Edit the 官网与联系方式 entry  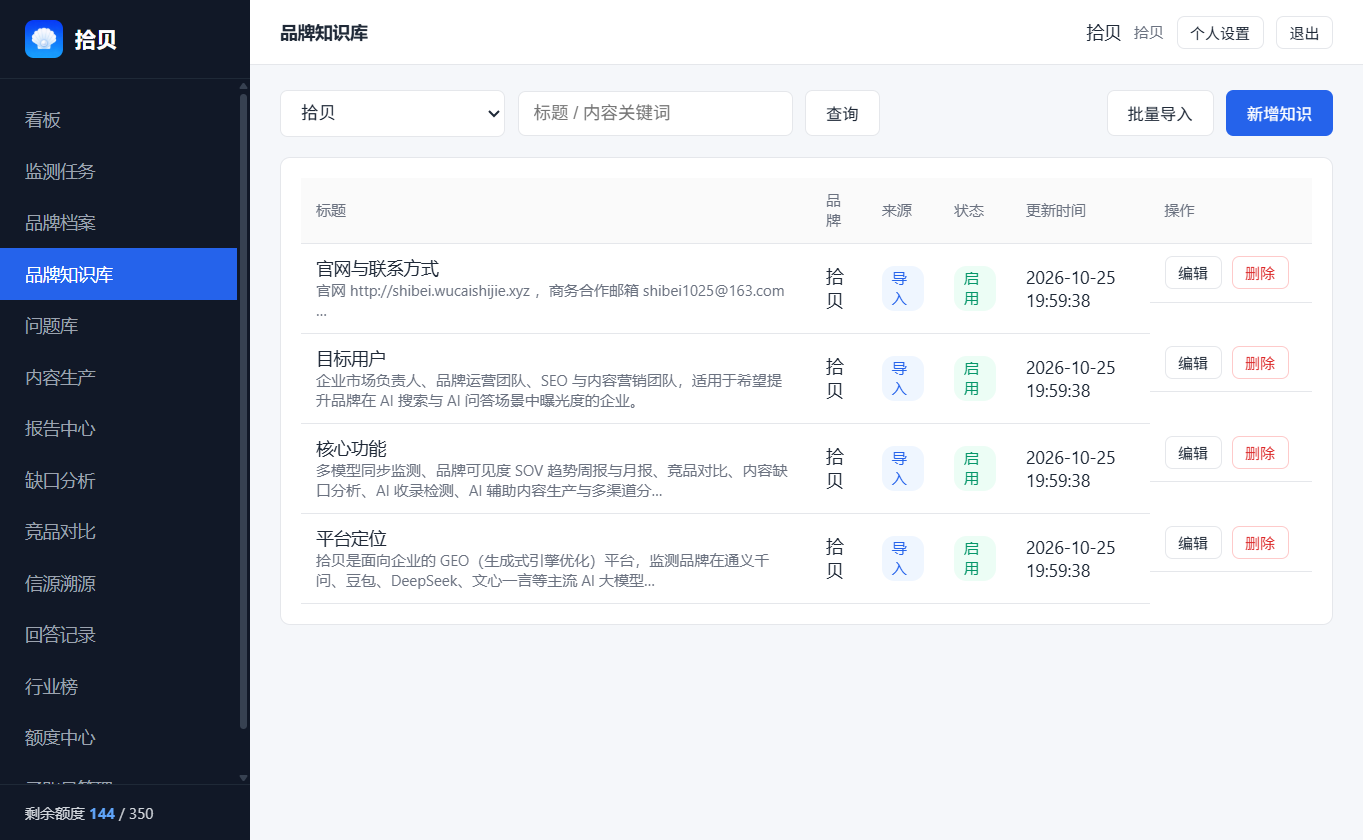1193,273
